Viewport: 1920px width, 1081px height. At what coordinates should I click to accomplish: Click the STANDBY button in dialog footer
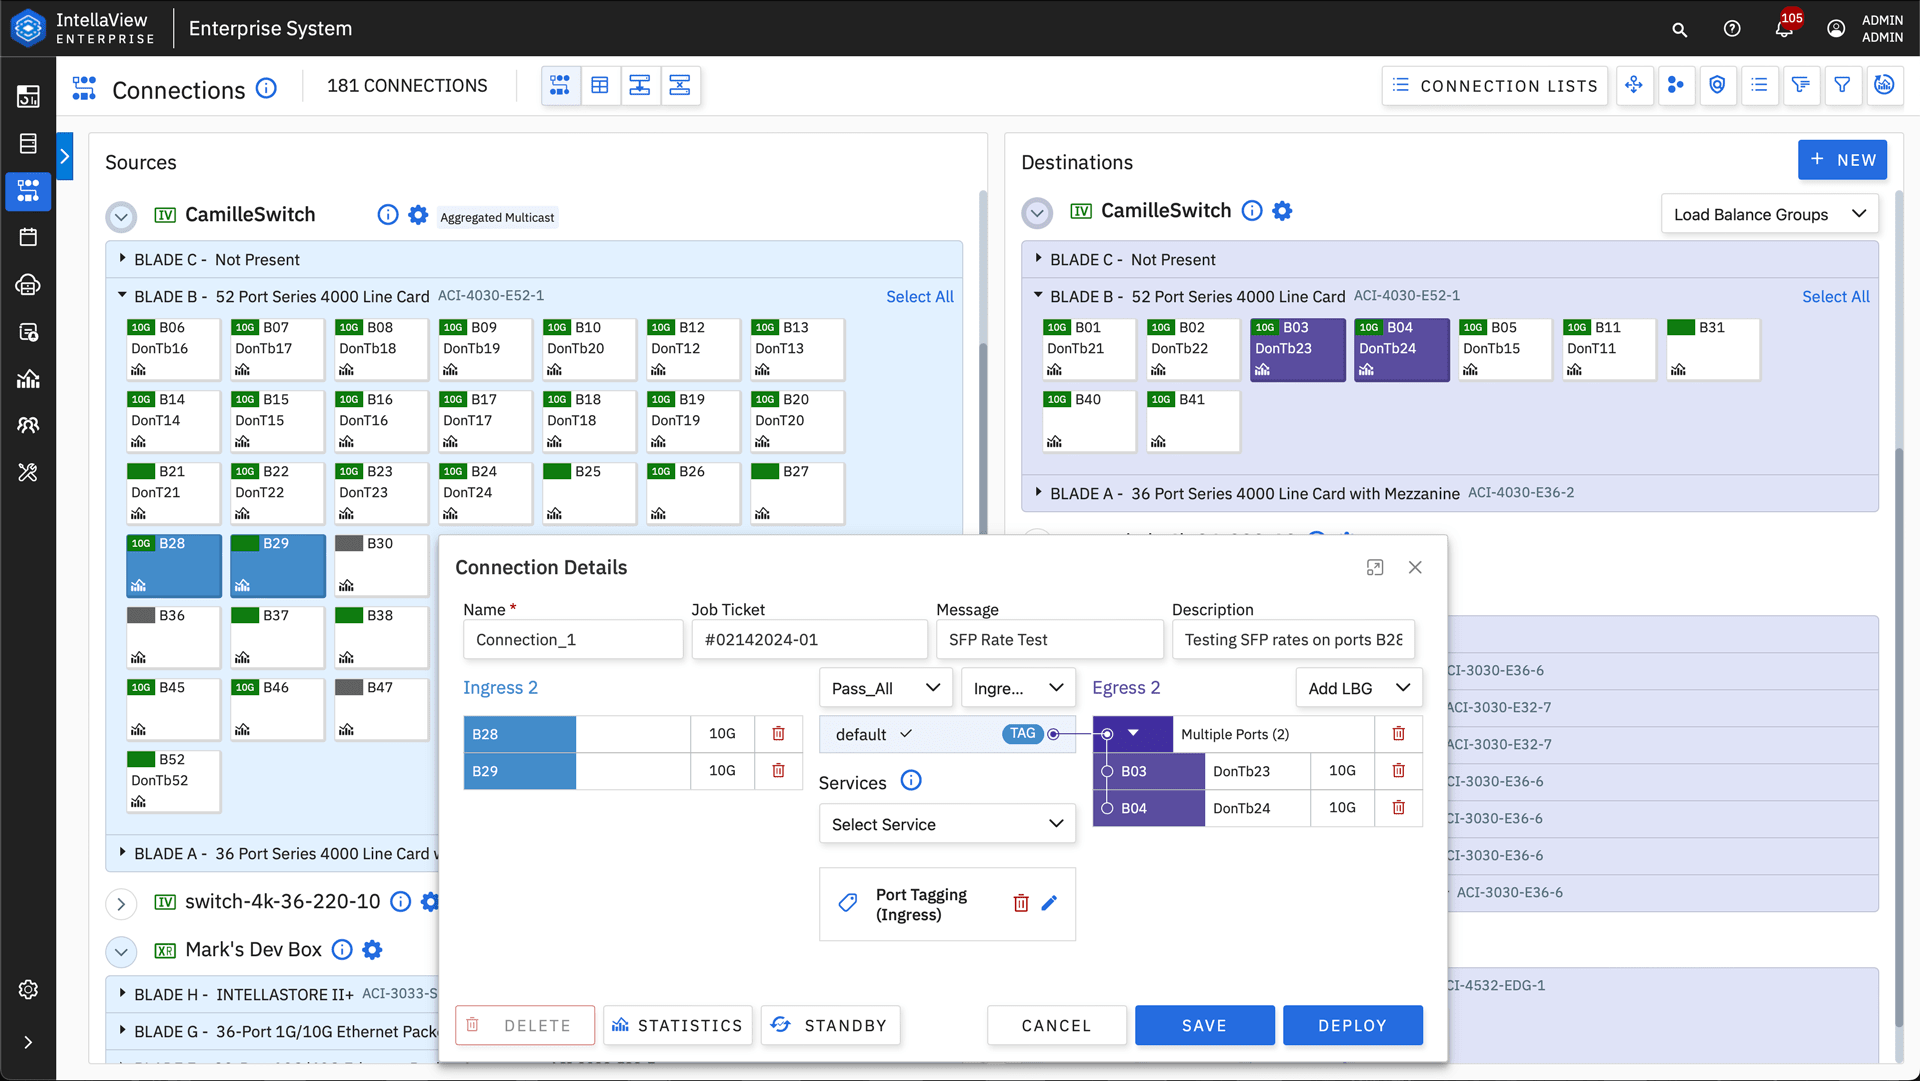[831, 1024]
